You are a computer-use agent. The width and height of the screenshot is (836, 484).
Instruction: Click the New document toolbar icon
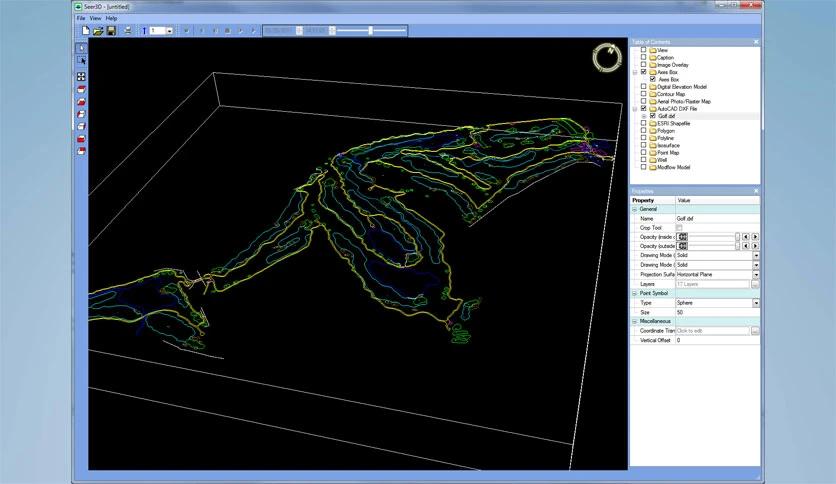click(85, 31)
